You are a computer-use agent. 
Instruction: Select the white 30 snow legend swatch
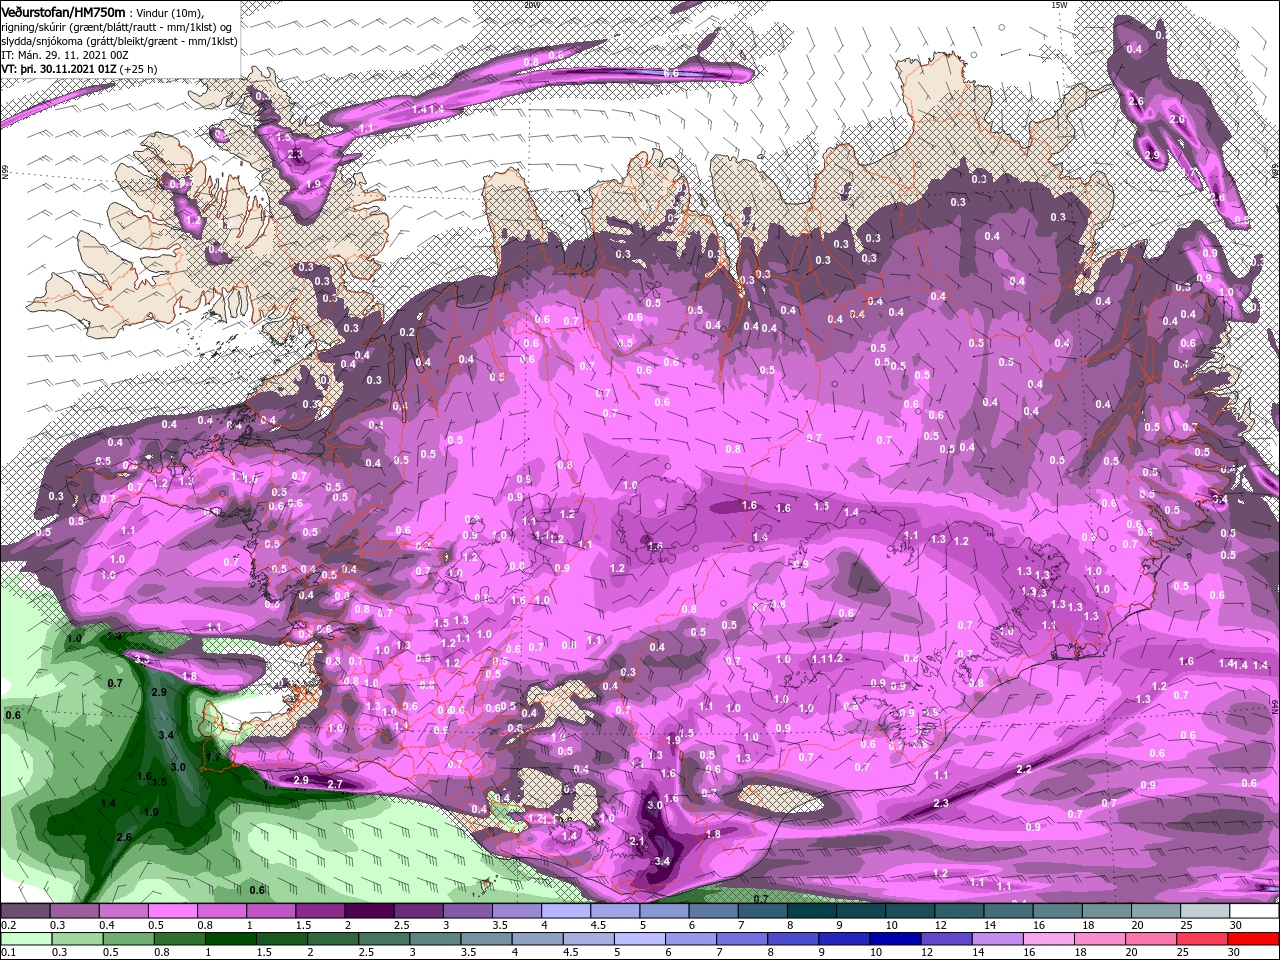pos(1254,911)
